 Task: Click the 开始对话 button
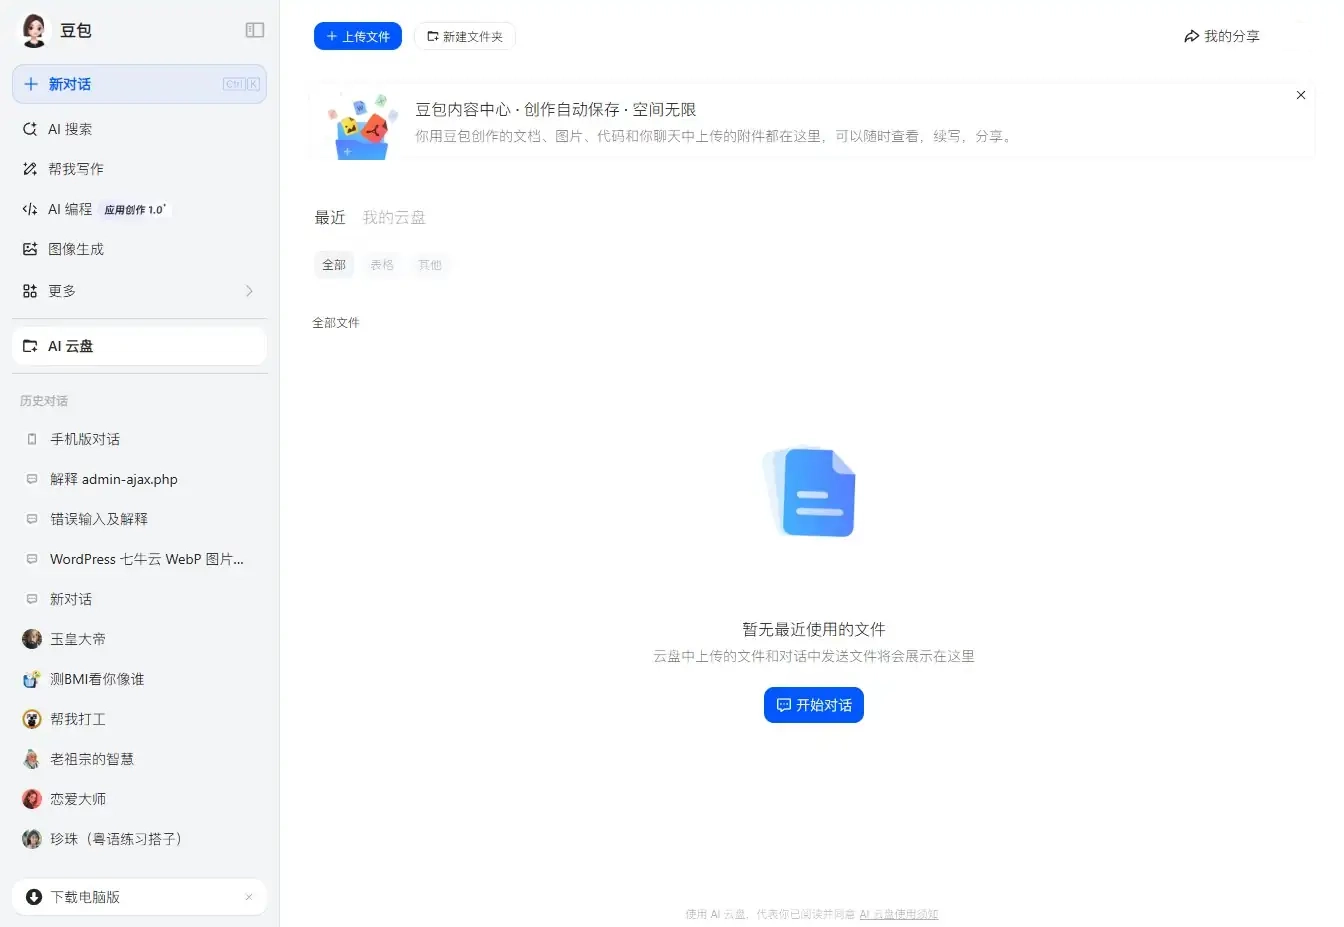[x=813, y=705]
